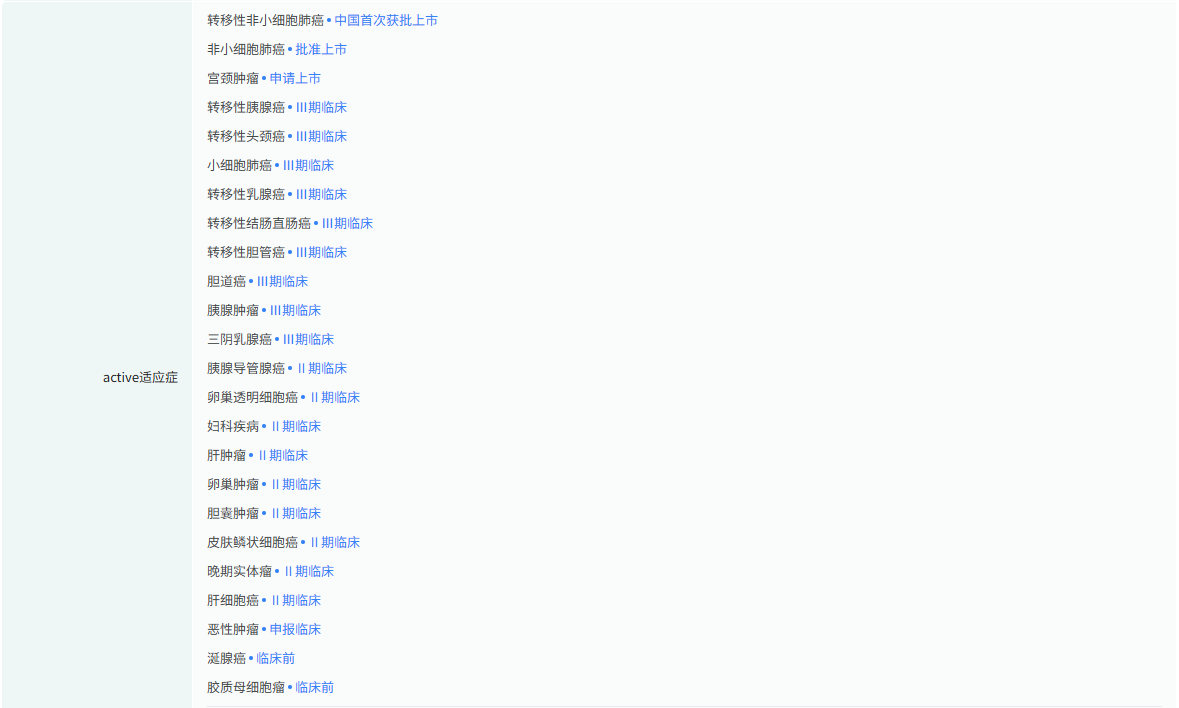Click the 转移性非小细胞肺癌 indication text

(x=265, y=20)
